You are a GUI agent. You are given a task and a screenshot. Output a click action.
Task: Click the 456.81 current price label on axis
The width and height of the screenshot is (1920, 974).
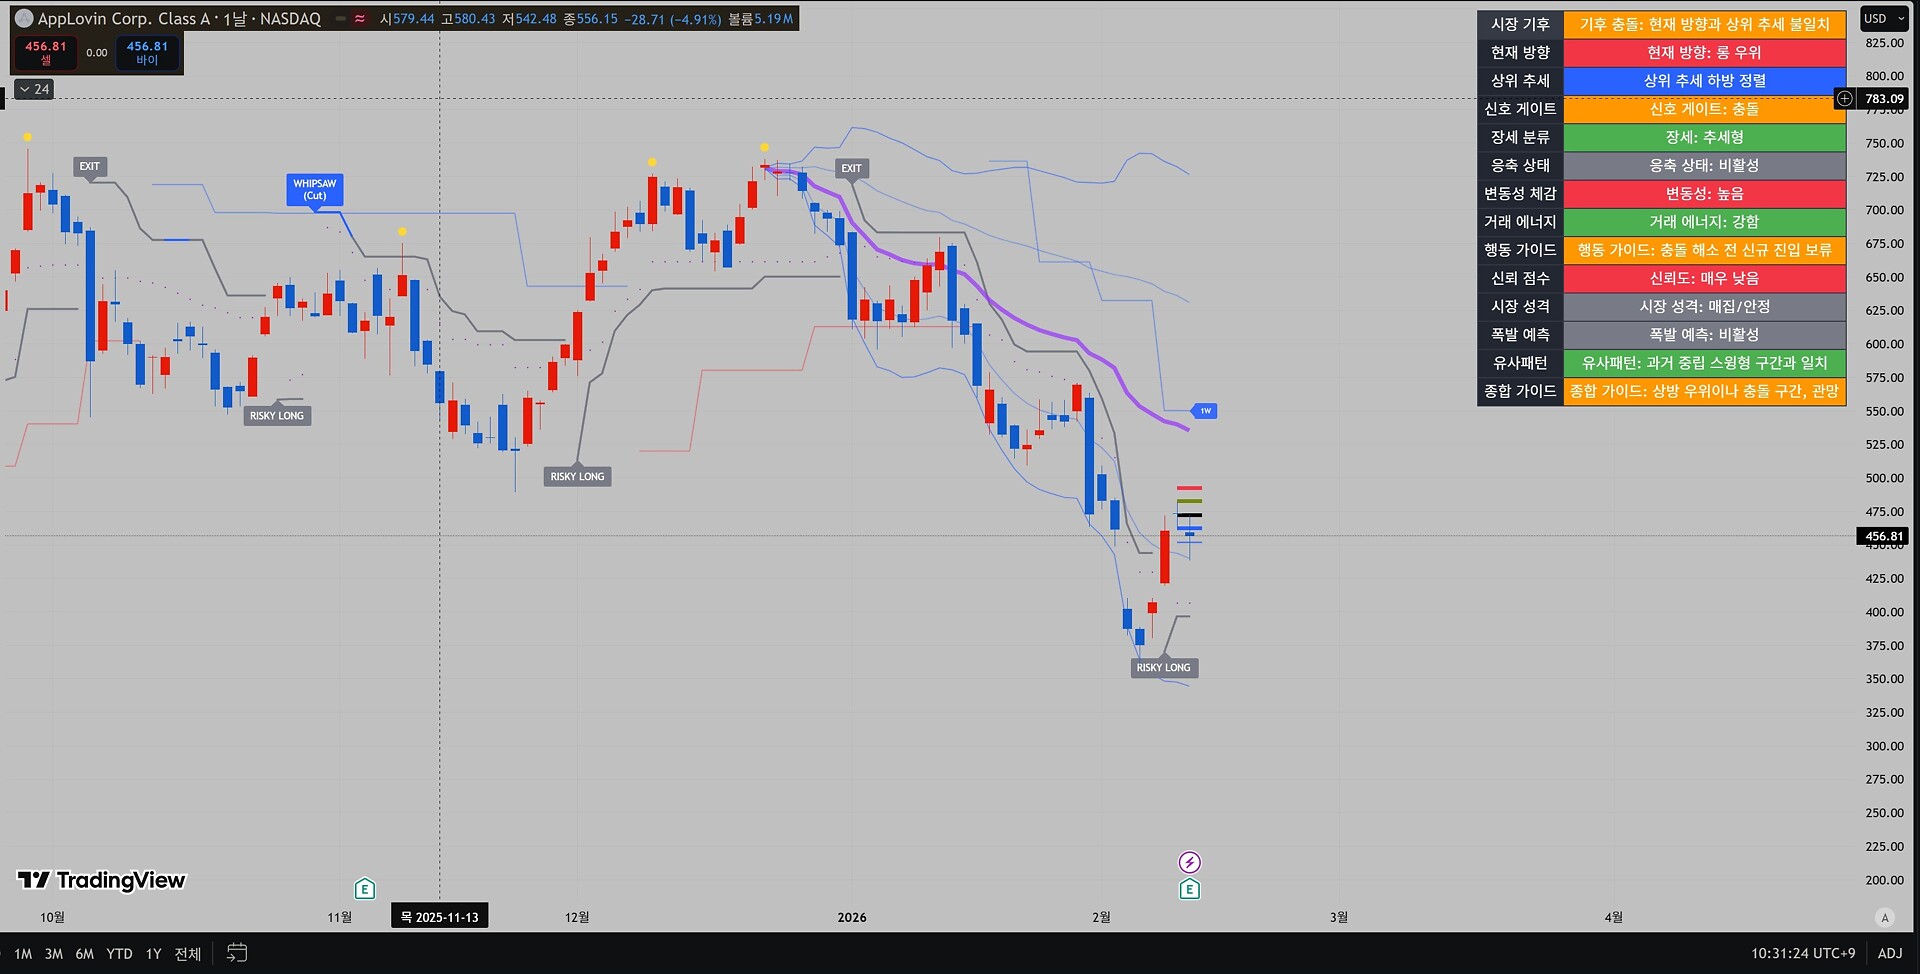(1884, 536)
